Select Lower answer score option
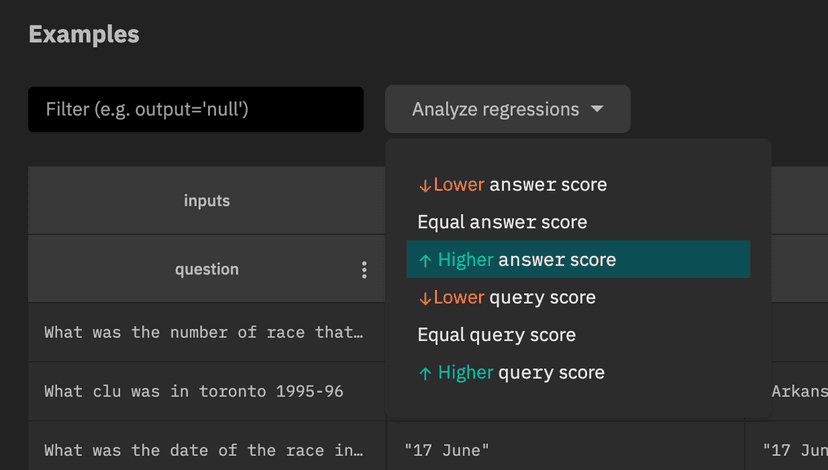 point(512,185)
